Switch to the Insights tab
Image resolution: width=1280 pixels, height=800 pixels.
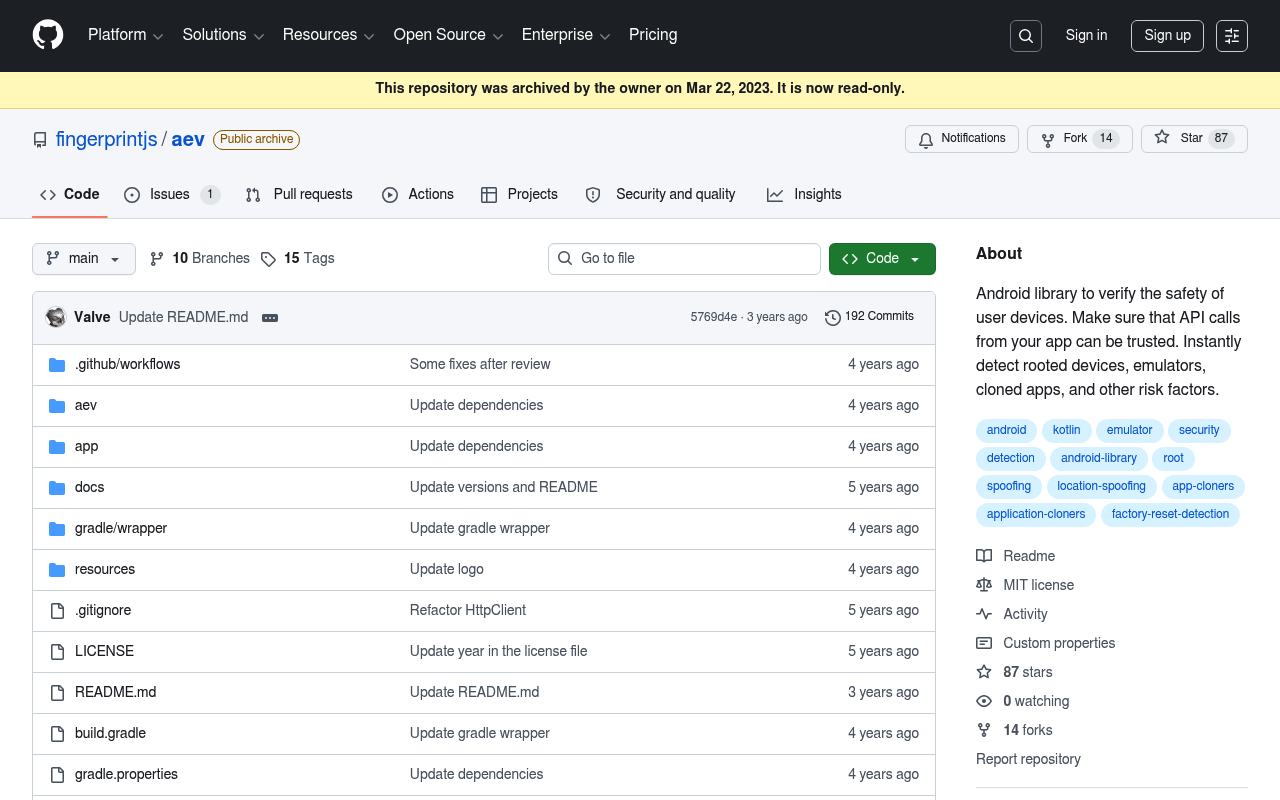(x=804, y=195)
